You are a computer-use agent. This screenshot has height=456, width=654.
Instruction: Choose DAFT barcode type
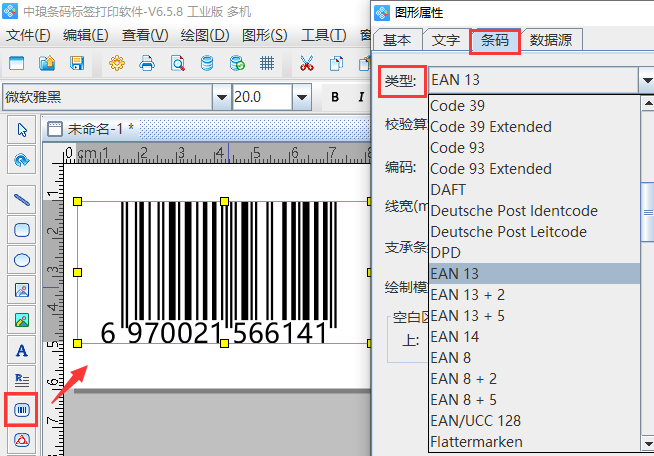coord(534,190)
